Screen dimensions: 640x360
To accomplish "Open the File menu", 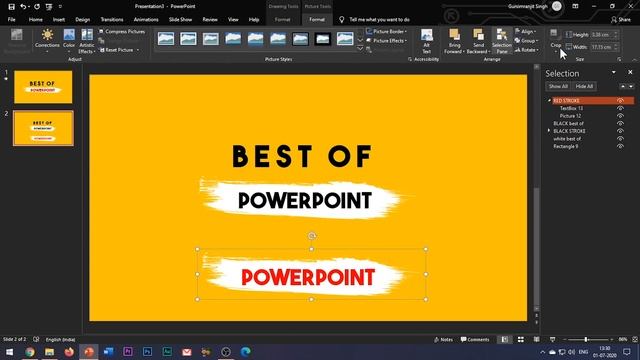I will (11, 20).
